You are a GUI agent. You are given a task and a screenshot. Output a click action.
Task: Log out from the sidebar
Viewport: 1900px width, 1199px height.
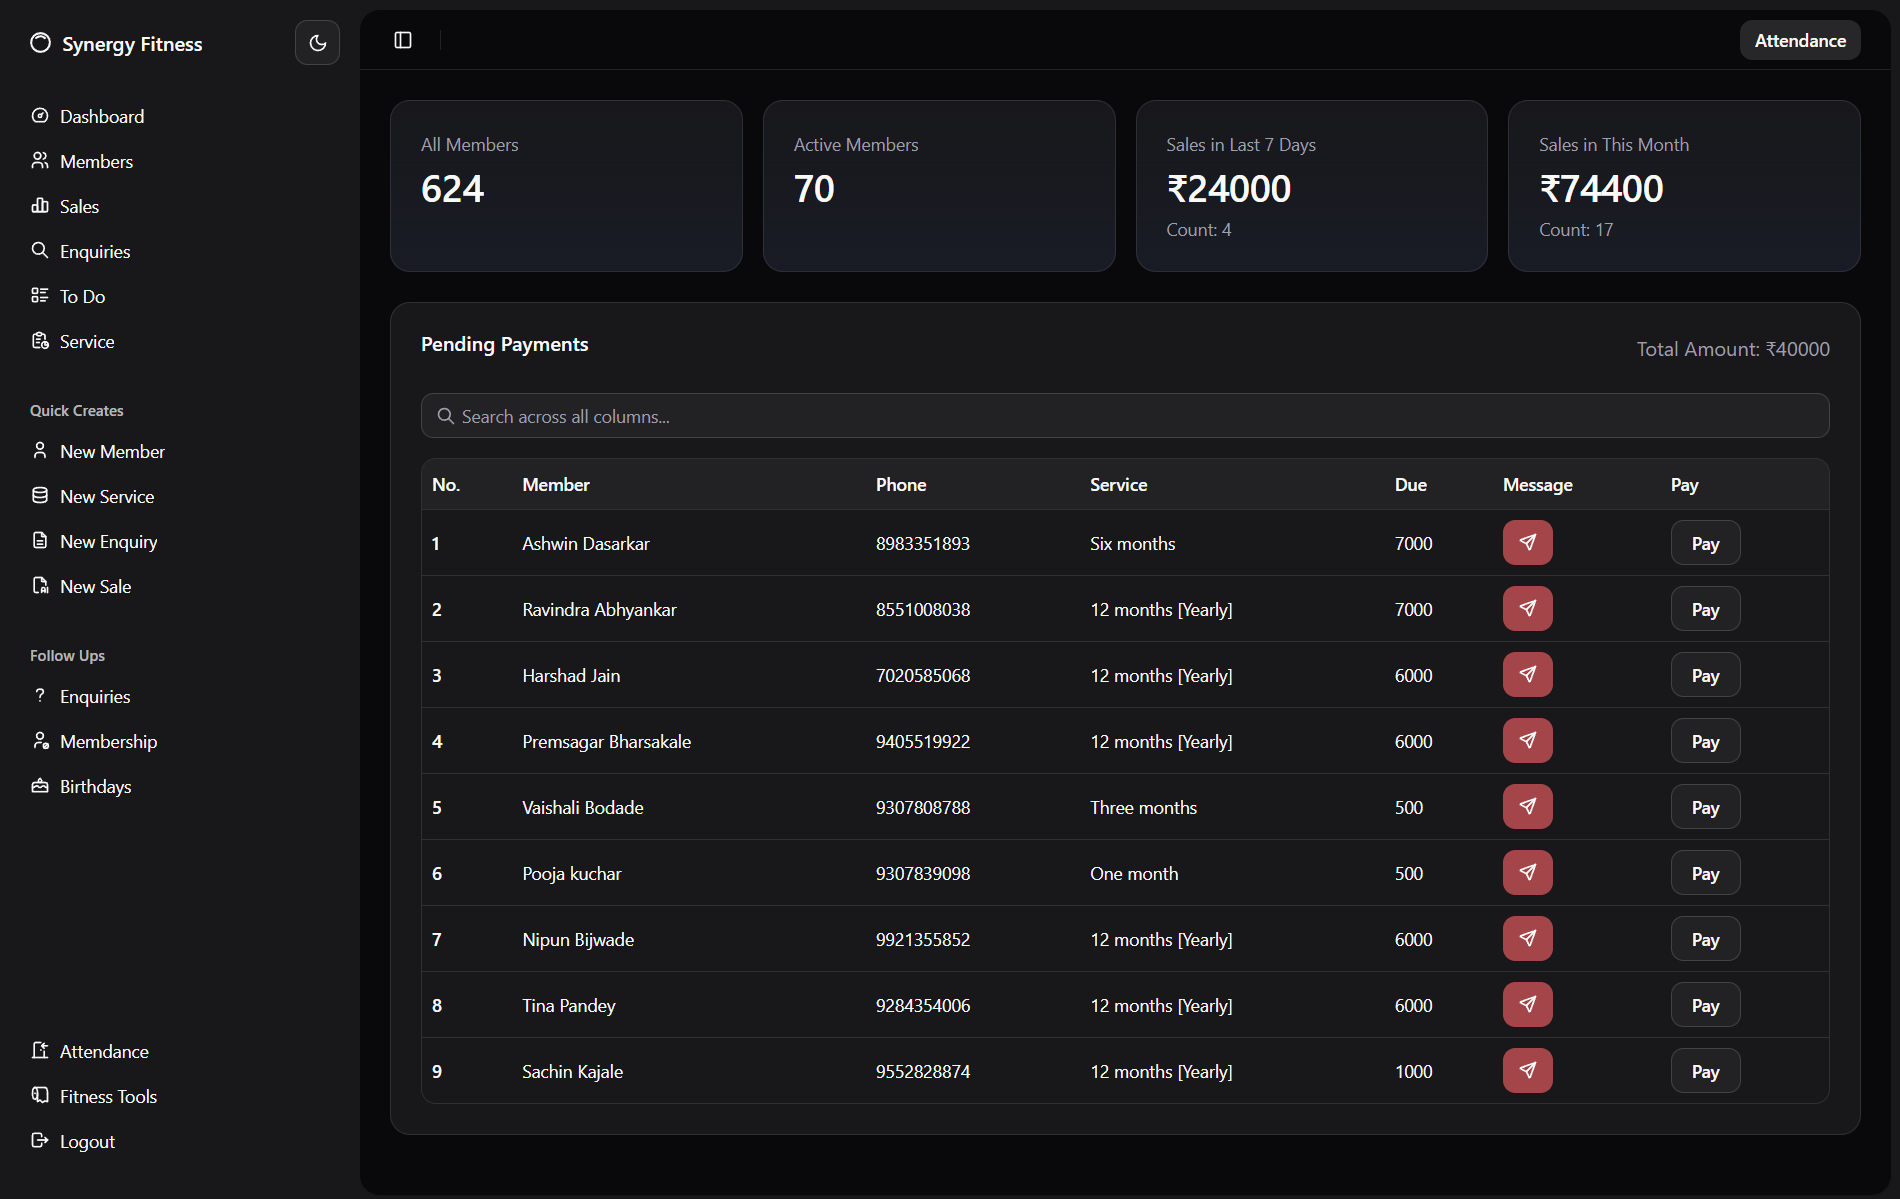pos(87,1141)
